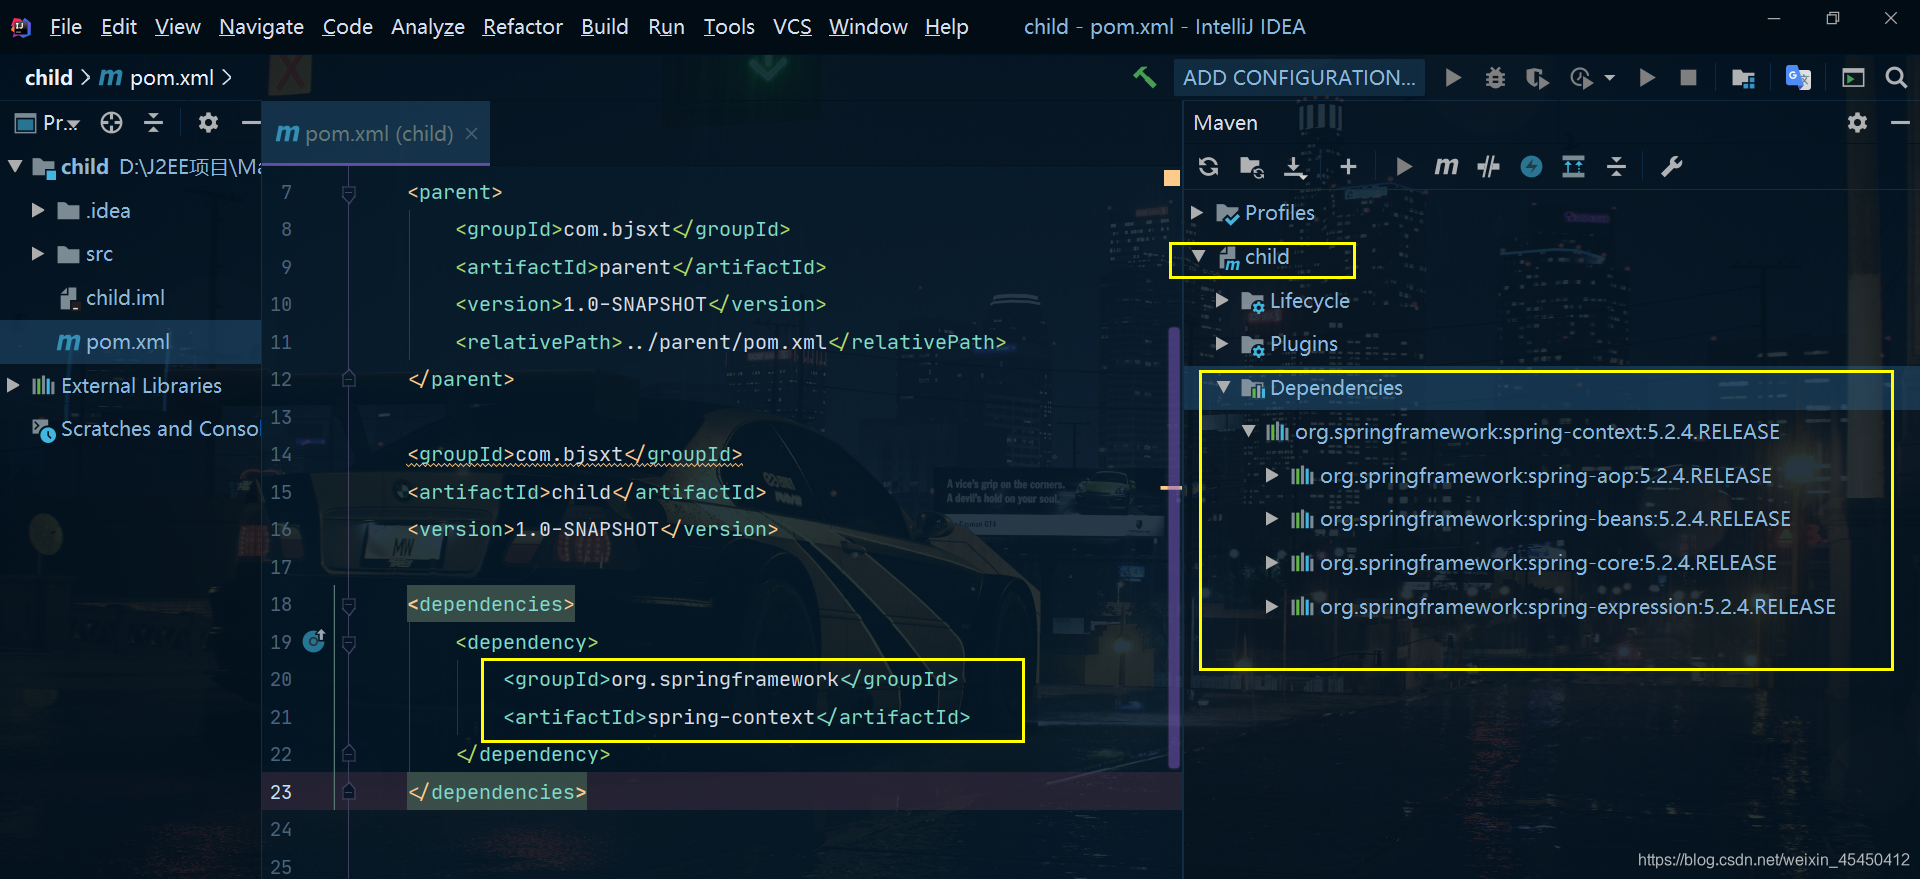
Task: Expand Maven Plugins node
Action: tap(1221, 343)
